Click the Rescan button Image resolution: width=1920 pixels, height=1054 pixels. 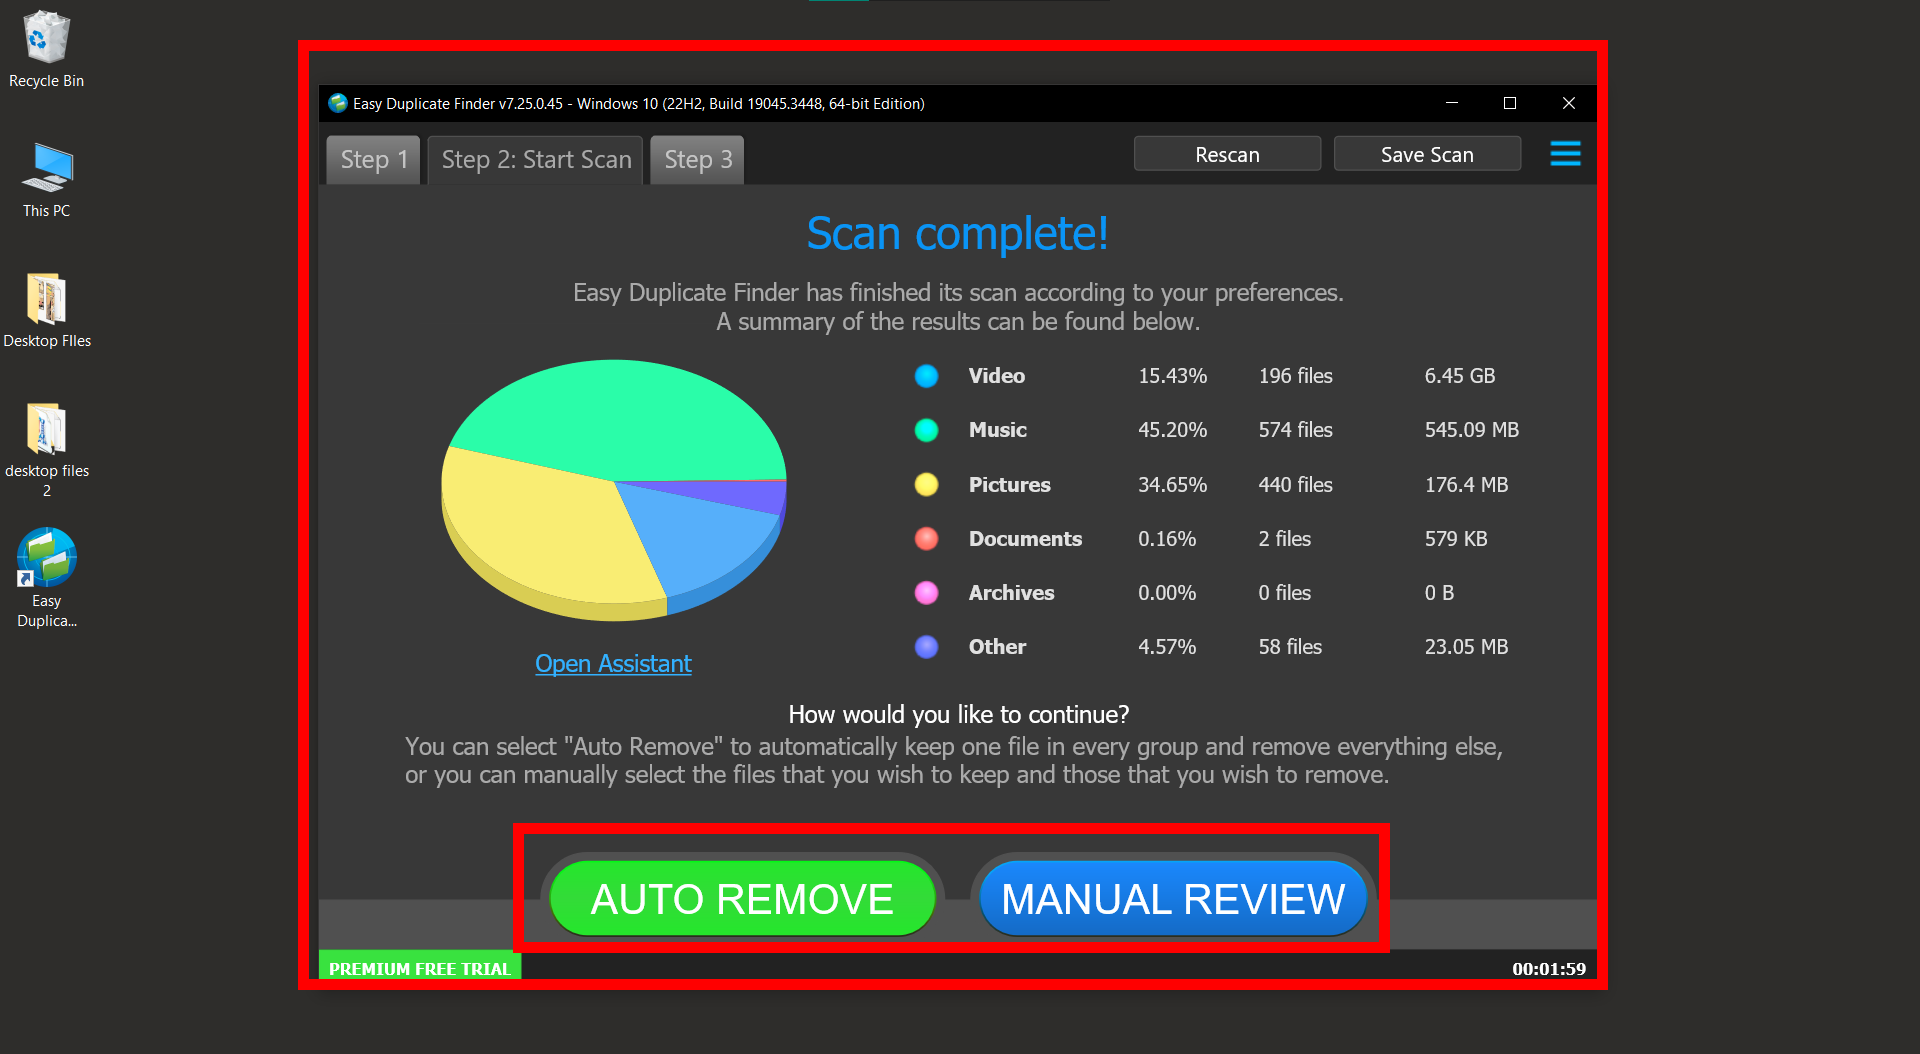(x=1226, y=153)
